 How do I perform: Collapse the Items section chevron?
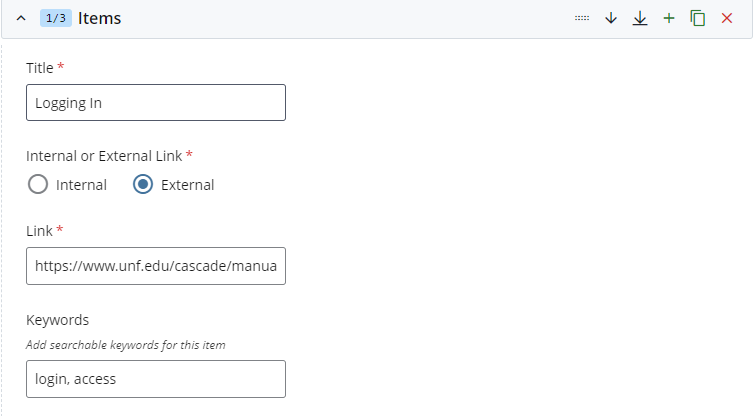[x=22, y=19]
